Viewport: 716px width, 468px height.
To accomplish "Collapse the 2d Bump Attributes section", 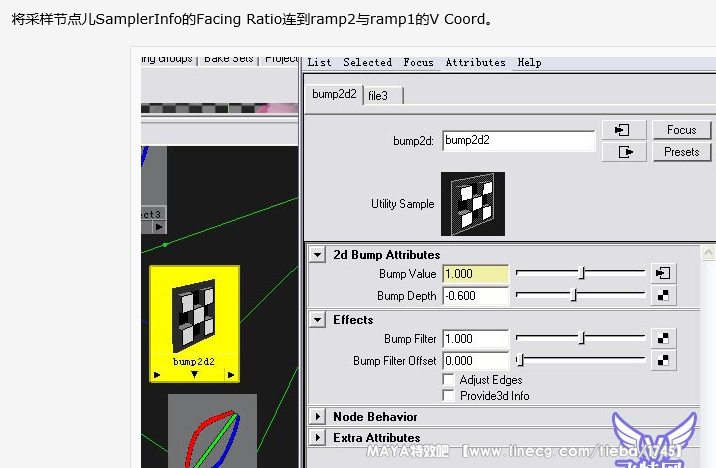I will [x=317, y=255].
